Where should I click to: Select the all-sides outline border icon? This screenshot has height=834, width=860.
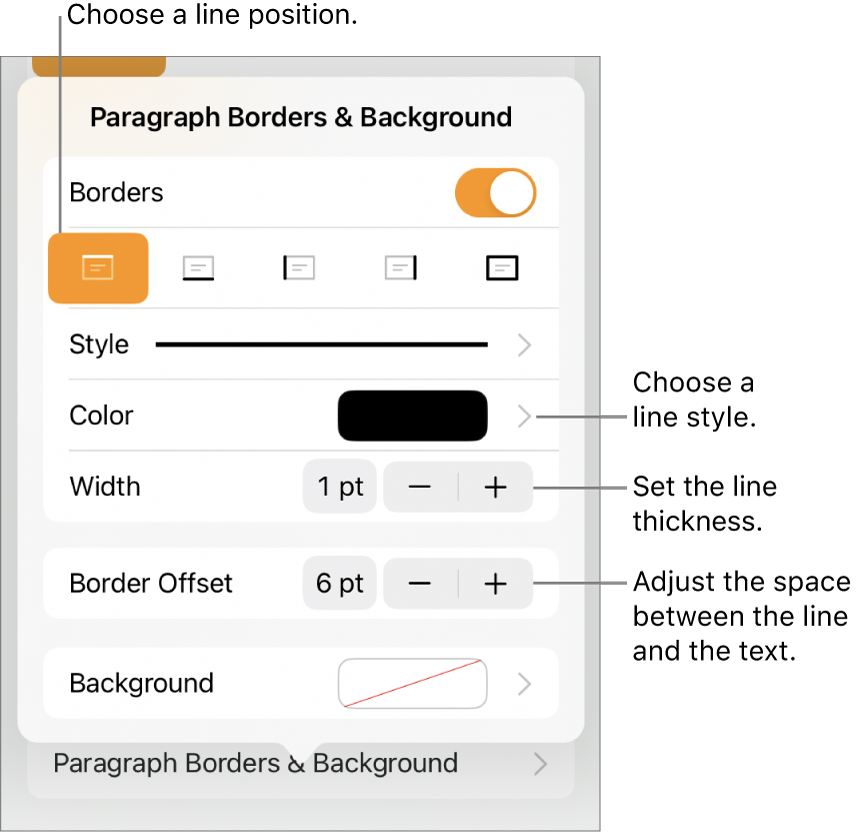502,268
